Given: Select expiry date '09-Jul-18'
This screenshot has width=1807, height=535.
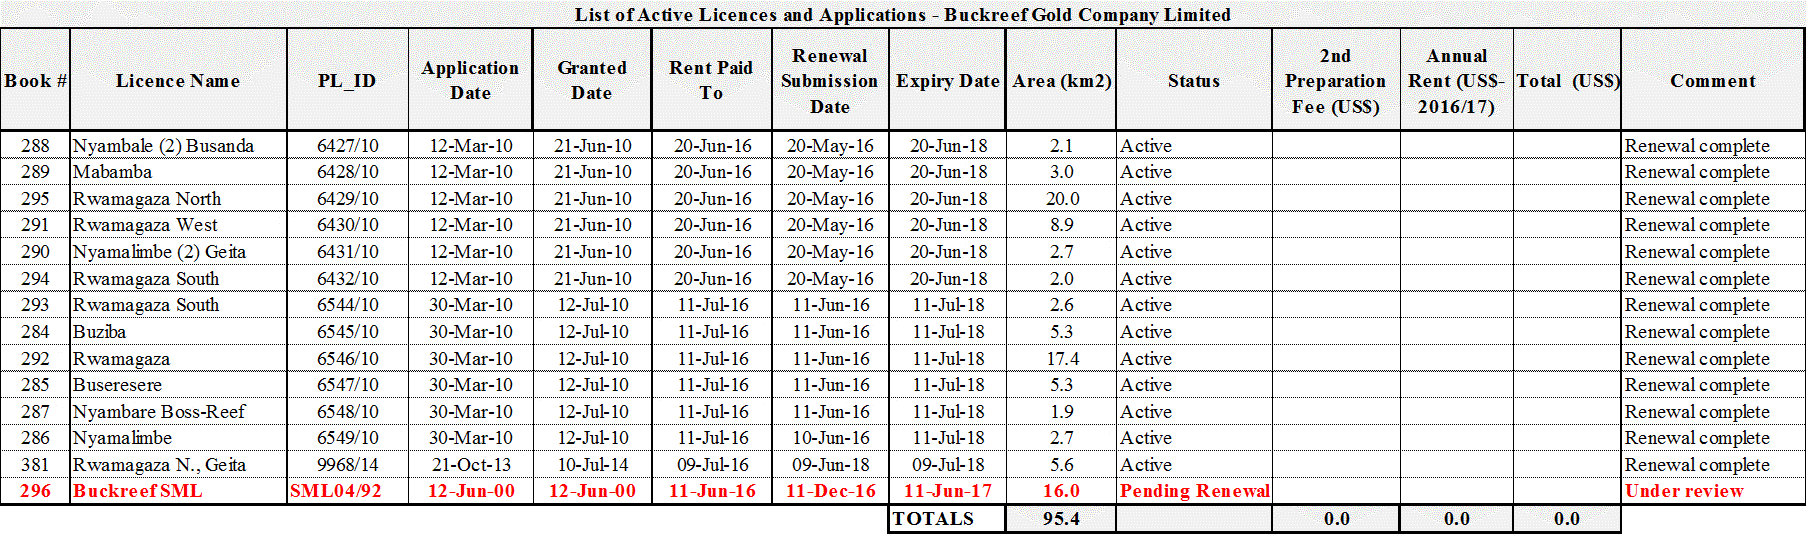Looking at the screenshot, I should [x=948, y=465].
